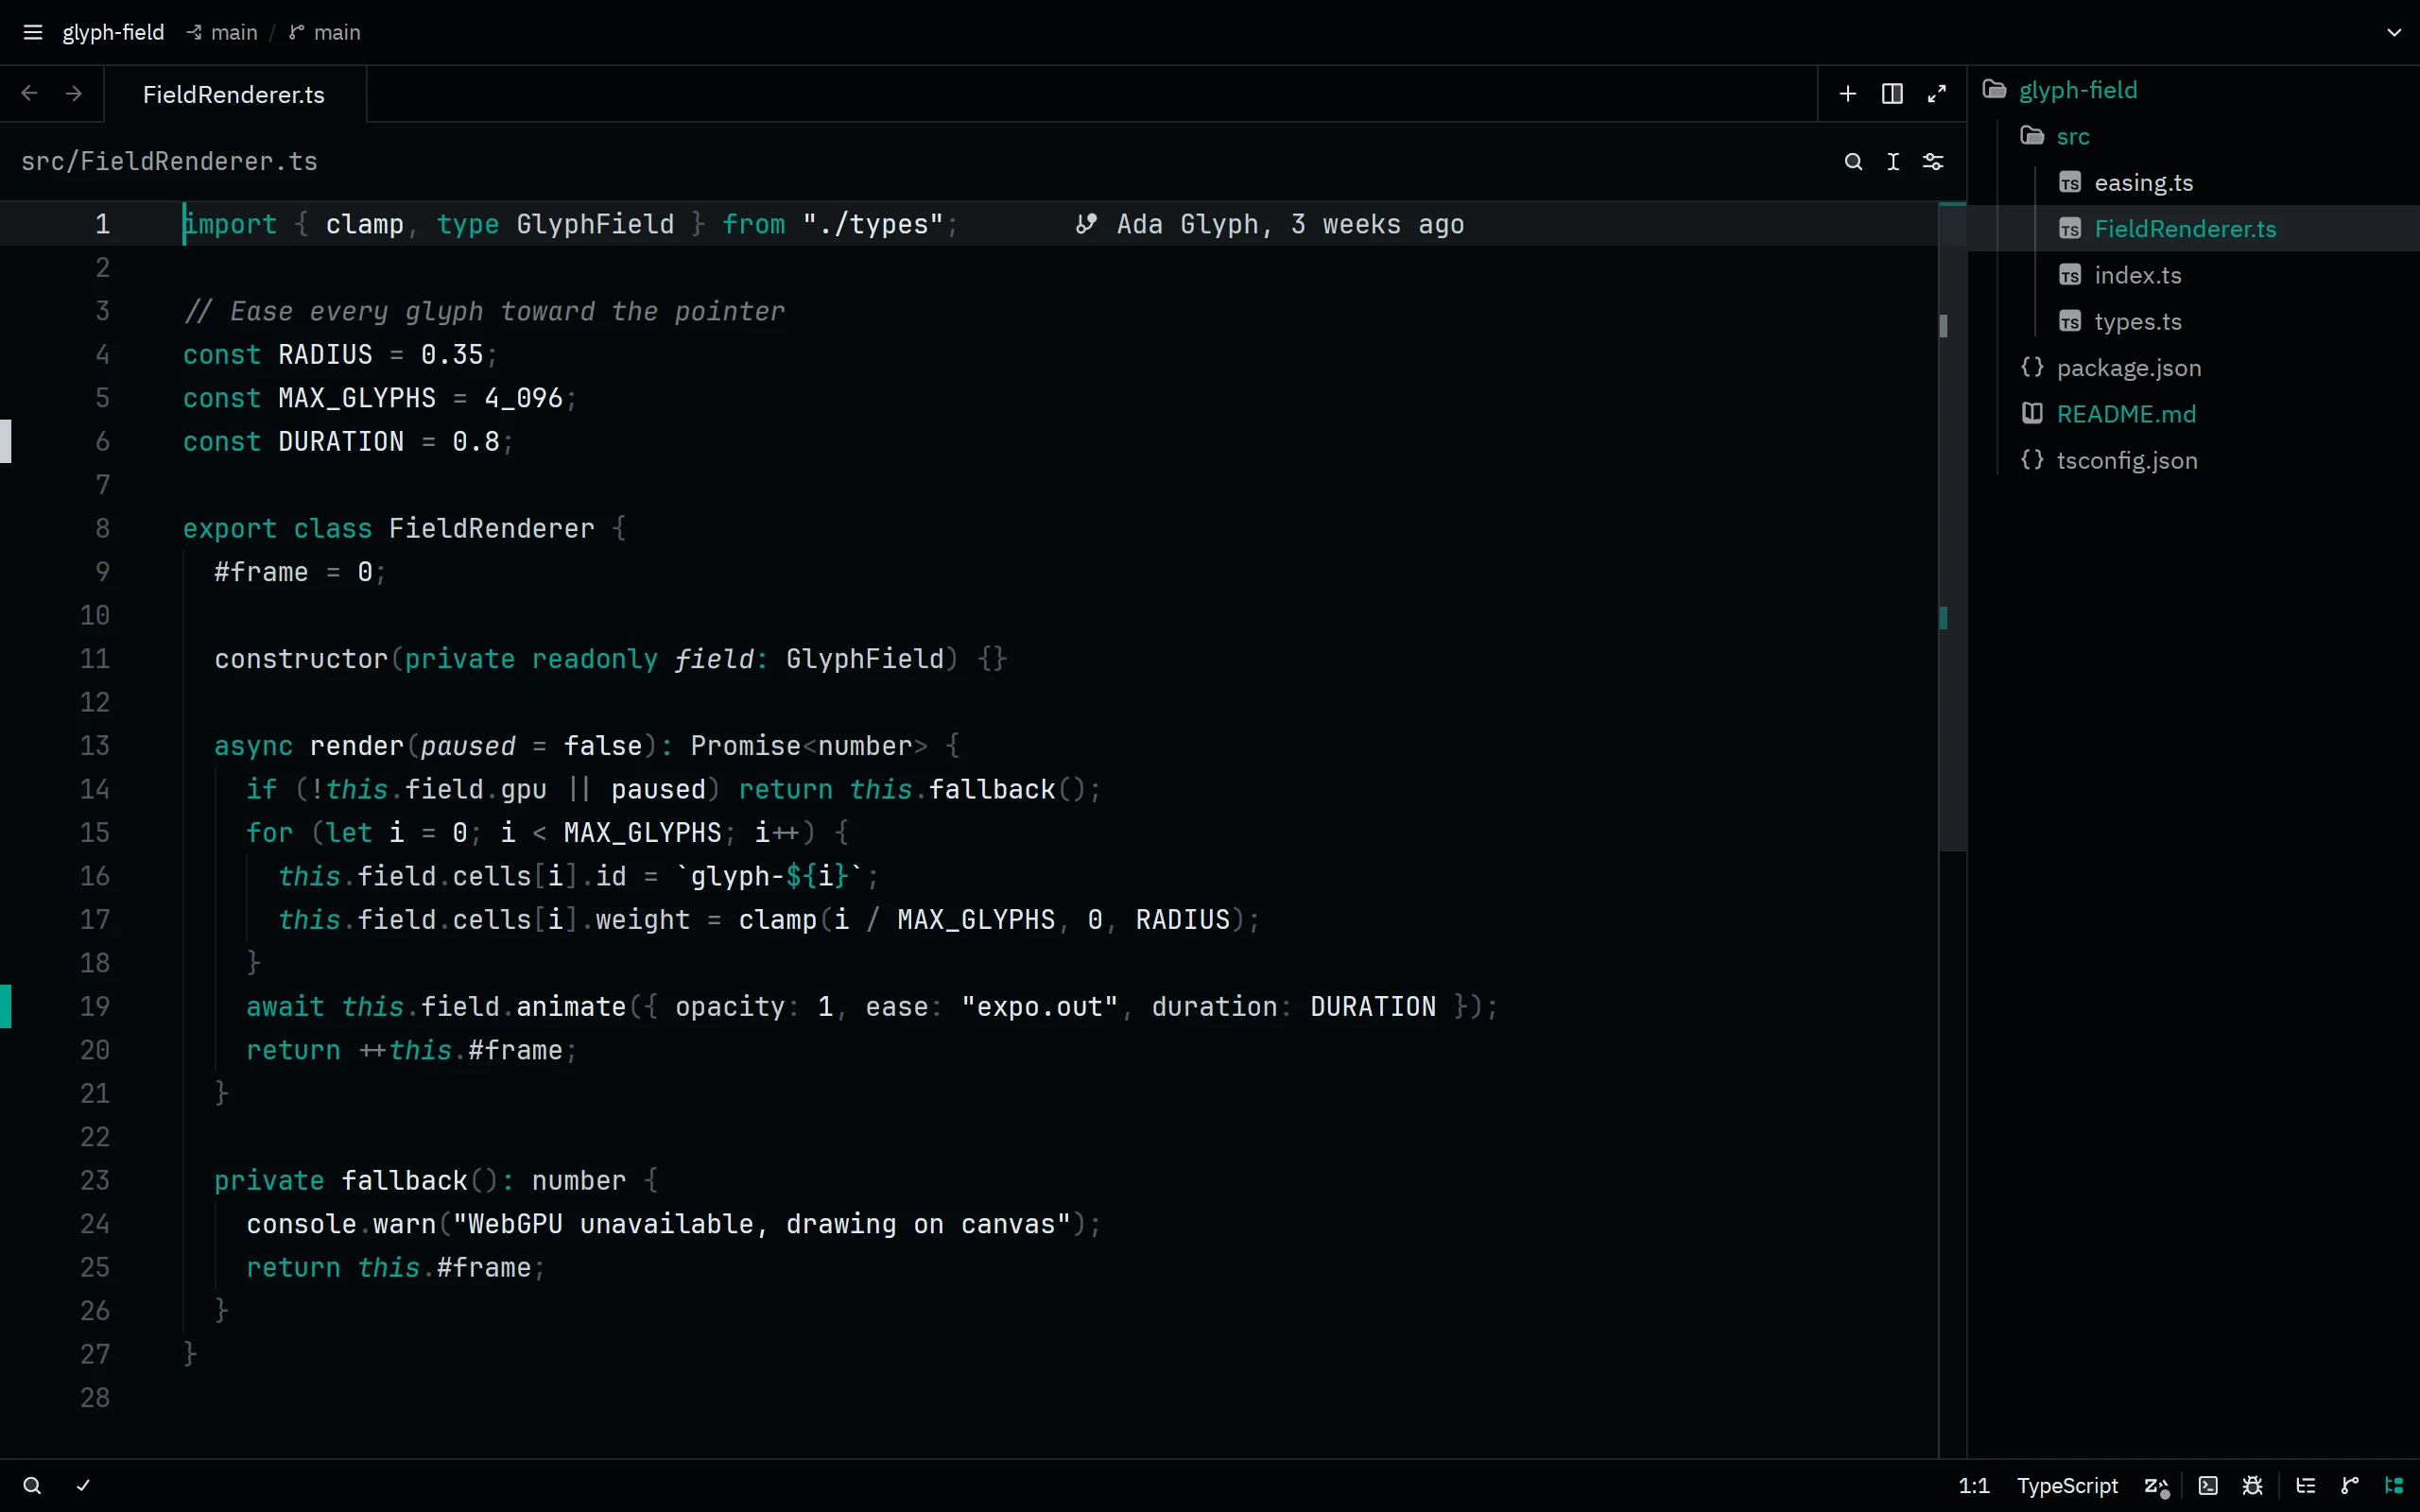2420x1512 pixels.
Task: Go forward with the right arrow
Action: [x=74, y=93]
